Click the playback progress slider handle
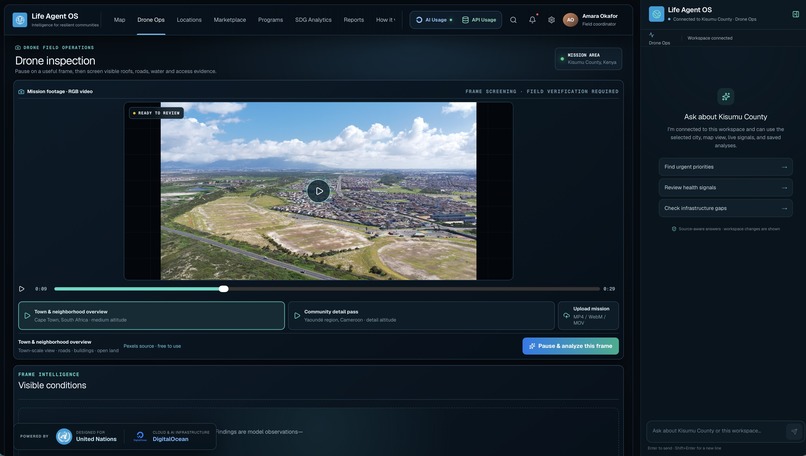 (x=224, y=289)
